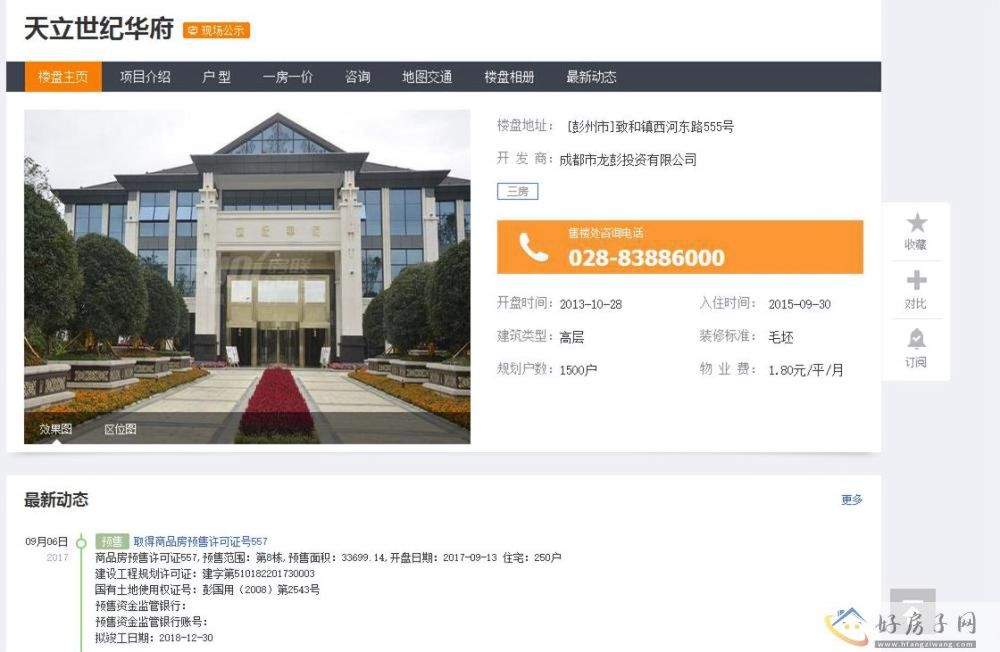Click the phone handset icon

533,248
